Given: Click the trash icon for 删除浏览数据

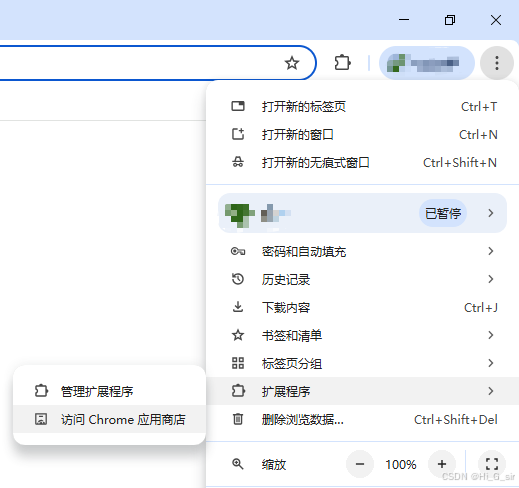Looking at the screenshot, I should pyautogui.click(x=238, y=419).
